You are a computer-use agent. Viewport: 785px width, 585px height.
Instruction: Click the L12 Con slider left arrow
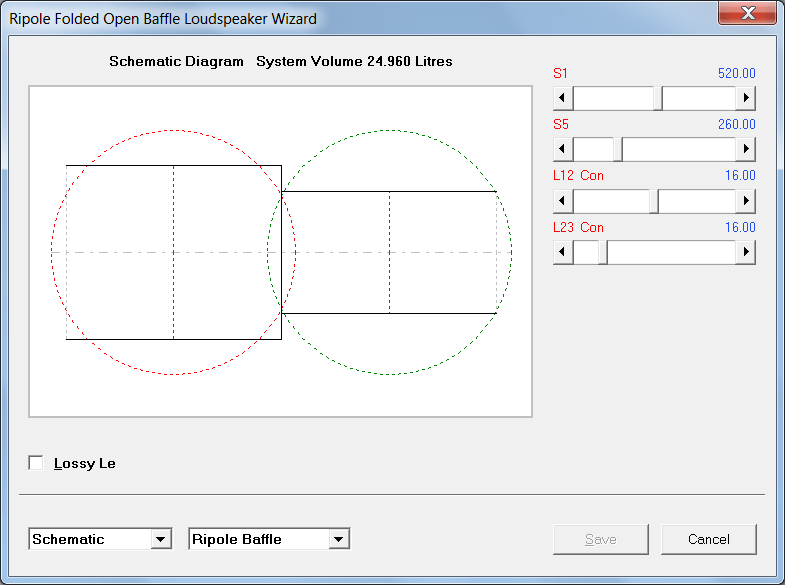pyautogui.click(x=563, y=201)
